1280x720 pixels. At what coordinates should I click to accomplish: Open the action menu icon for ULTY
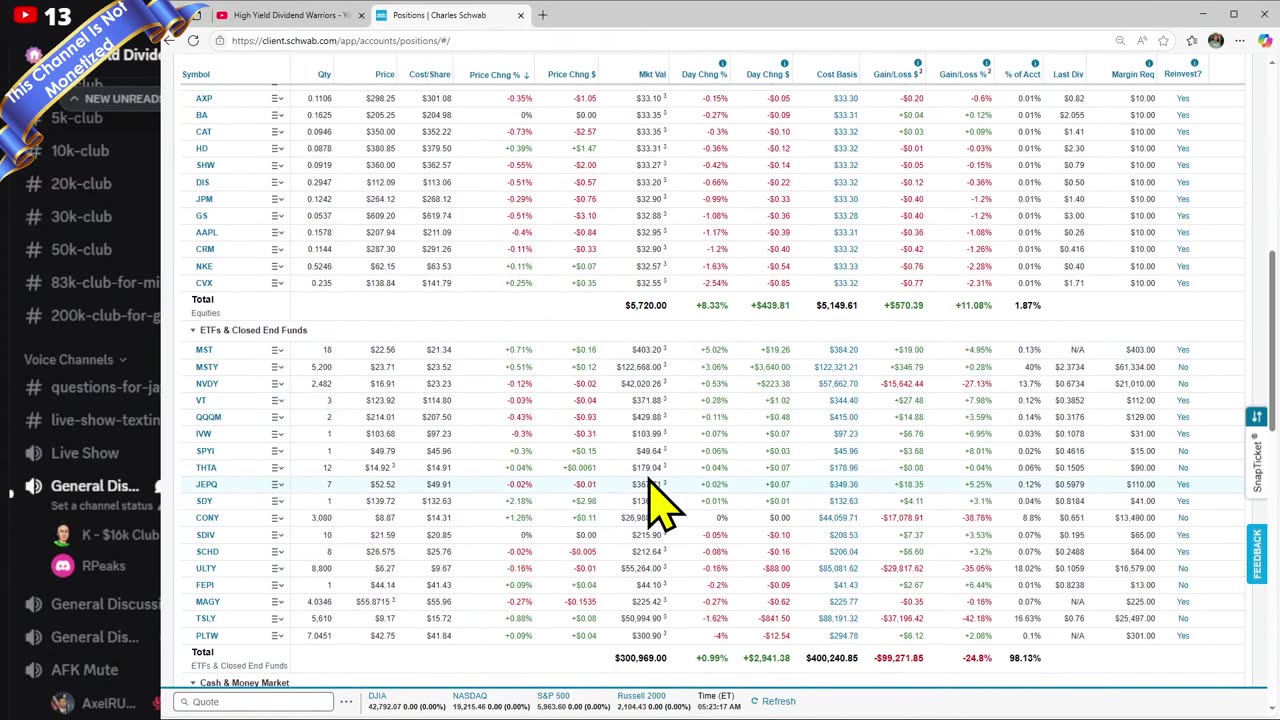click(277, 568)
